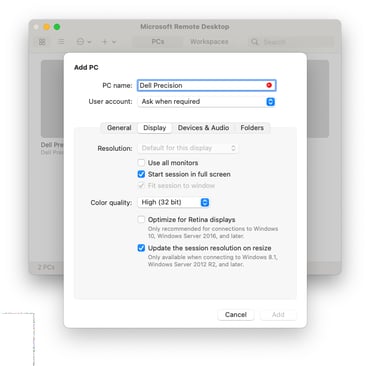Switch to the Devices & Audio tab

(203, 128)
